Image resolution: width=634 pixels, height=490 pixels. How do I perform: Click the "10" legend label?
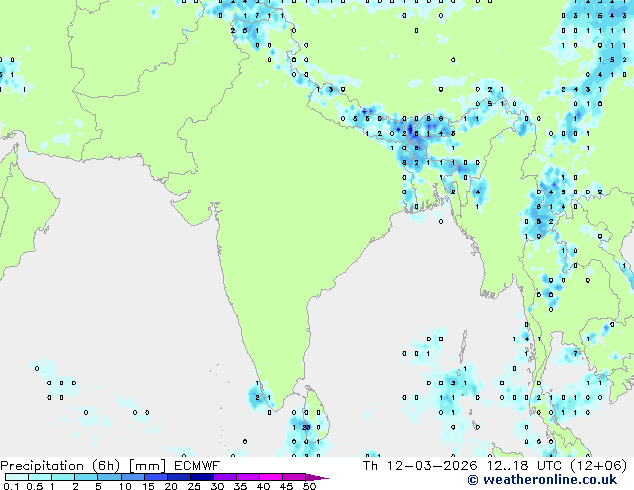125,486
